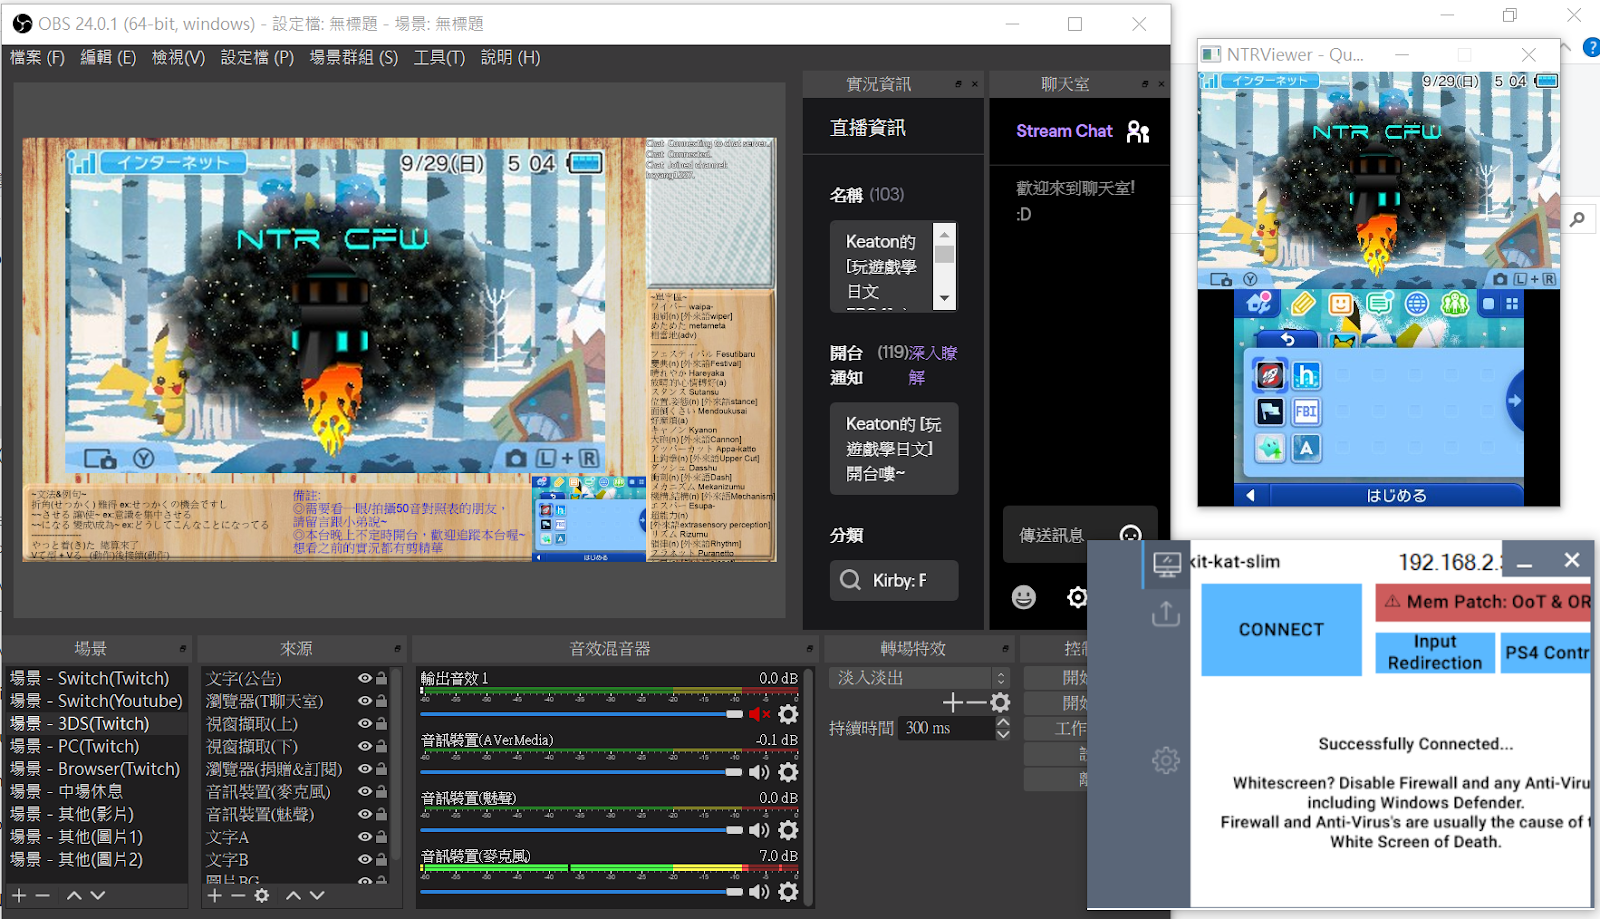Add a new scene with plus icon
This screenshot has width=1600, height=919.
19,895
